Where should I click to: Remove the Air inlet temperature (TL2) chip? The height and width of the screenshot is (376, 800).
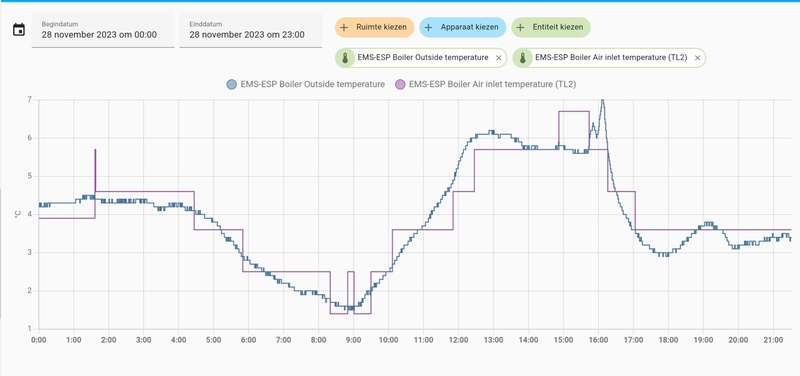pyautogui.click(x=697, y=58)
